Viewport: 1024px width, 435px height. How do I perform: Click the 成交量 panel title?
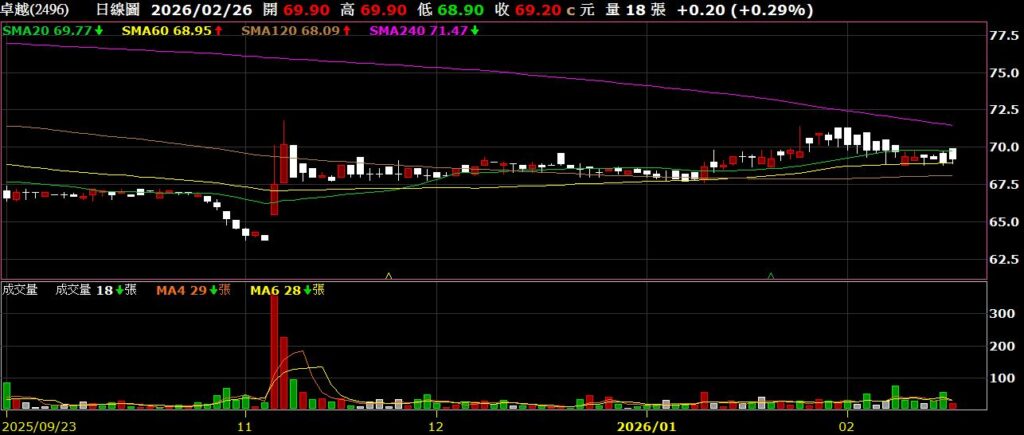pos(20,290)
